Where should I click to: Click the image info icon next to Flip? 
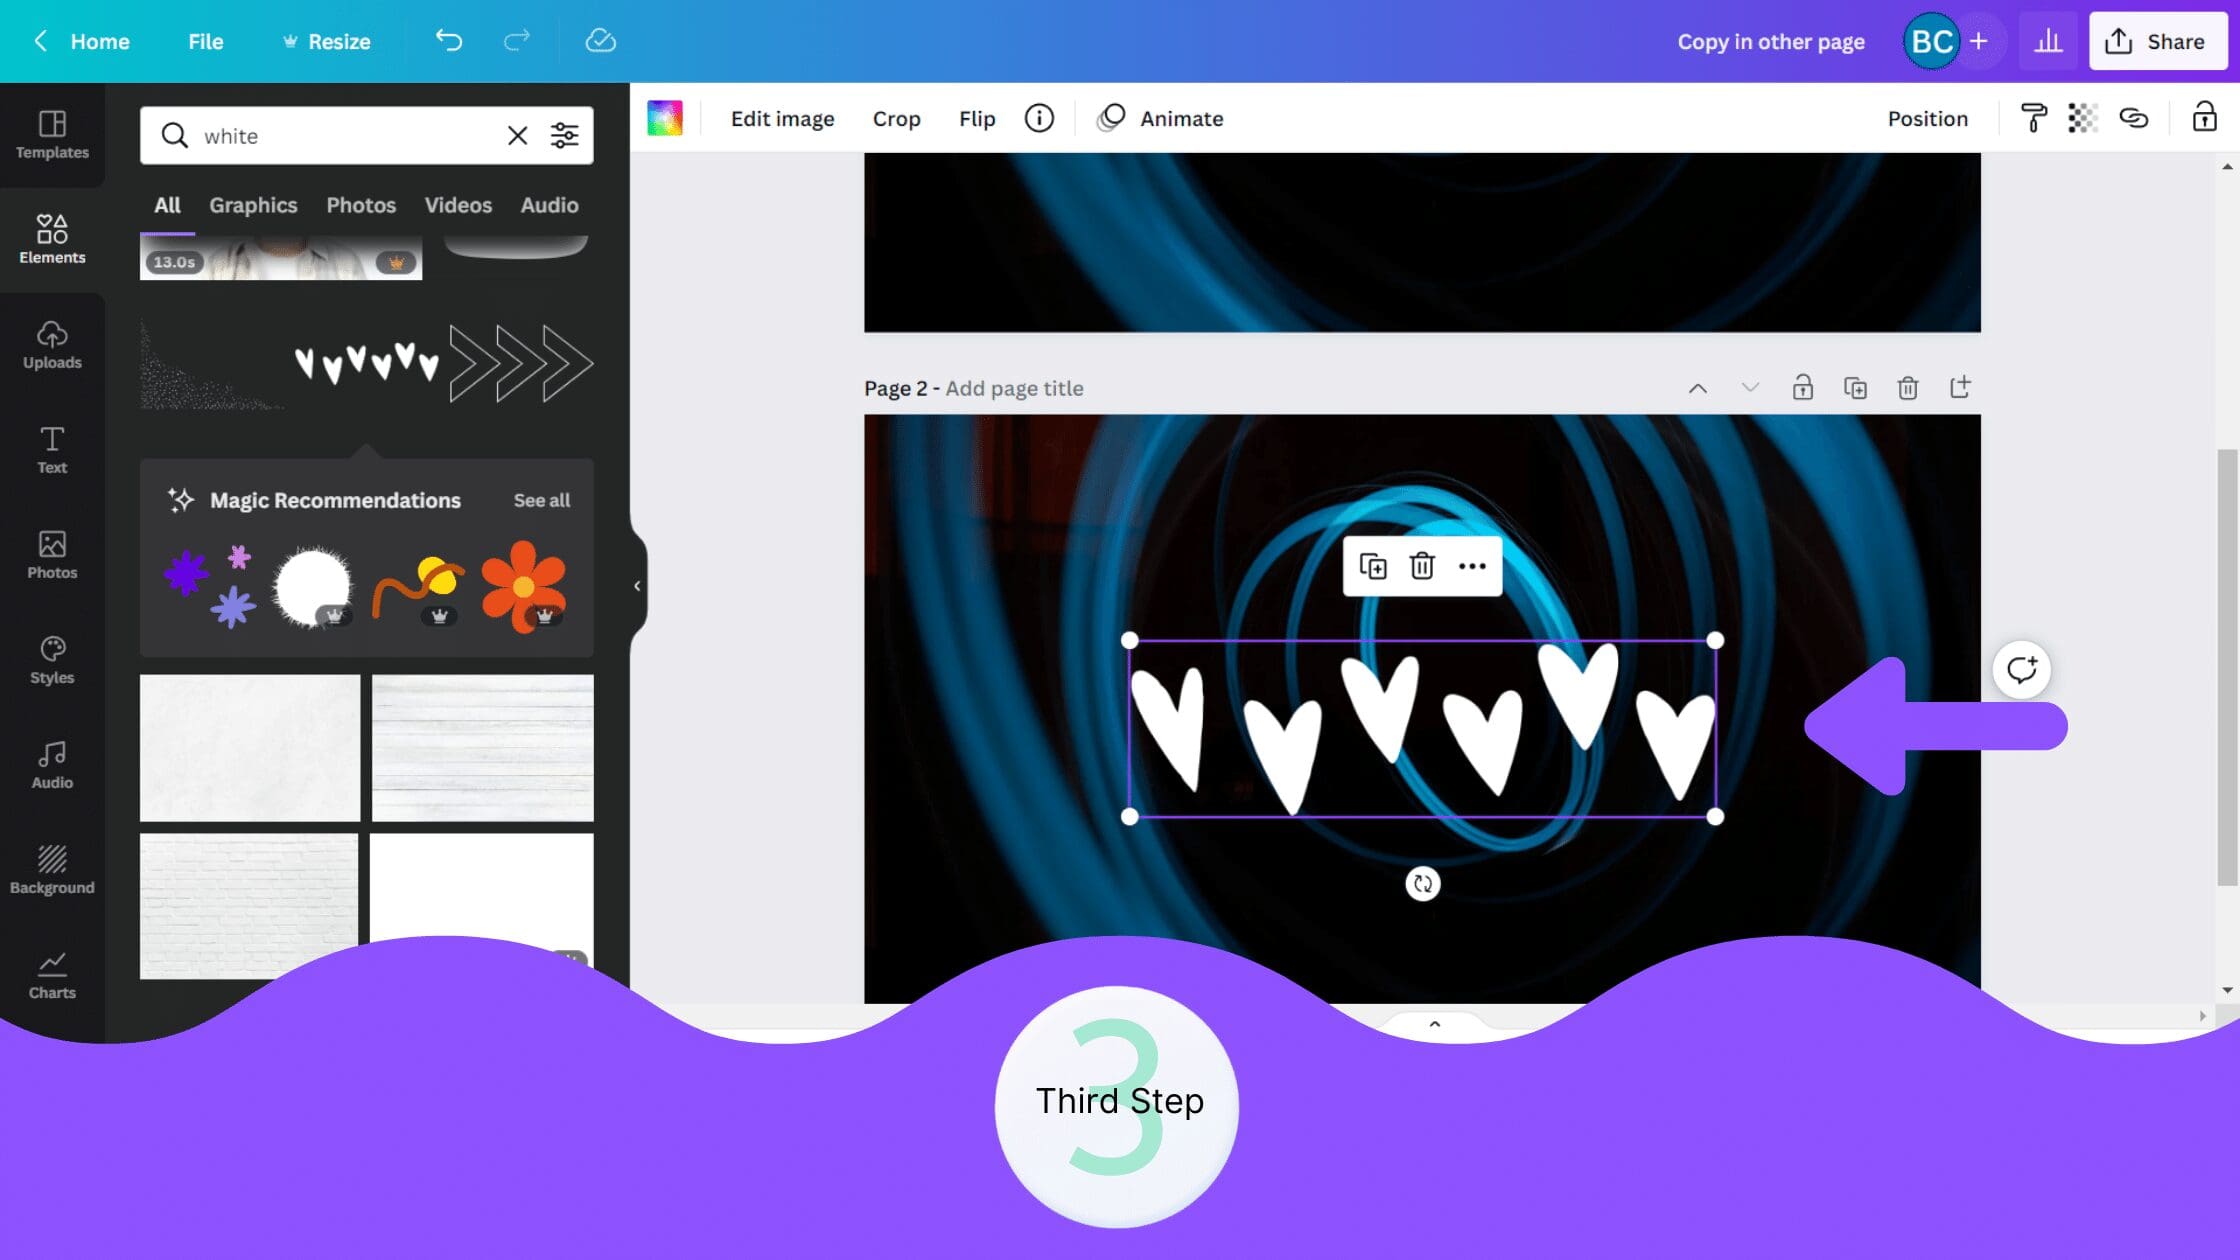coord(1040,118)
